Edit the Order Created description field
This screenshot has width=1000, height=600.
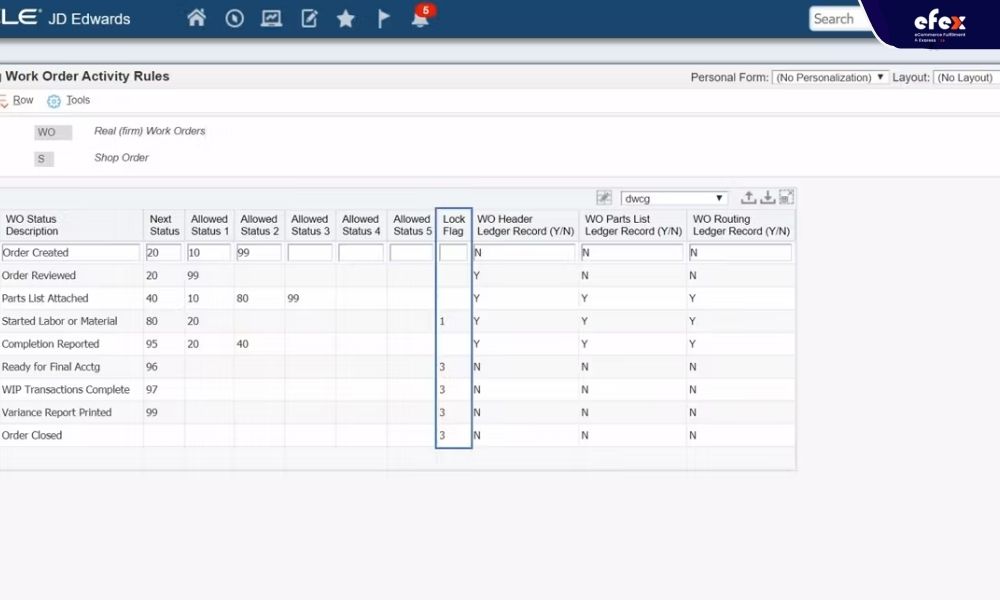point(70,252)
